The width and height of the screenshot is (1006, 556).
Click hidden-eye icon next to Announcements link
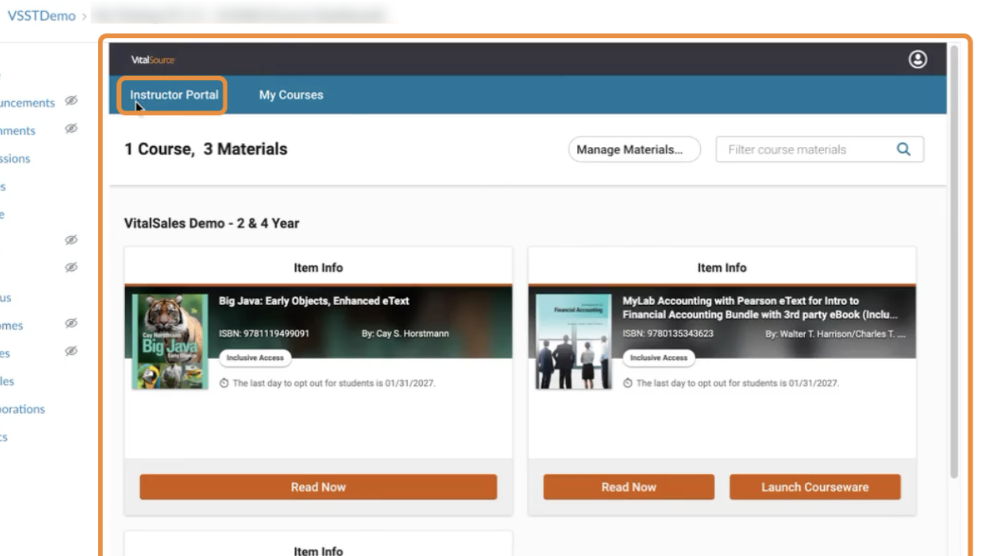pos(71,101)
